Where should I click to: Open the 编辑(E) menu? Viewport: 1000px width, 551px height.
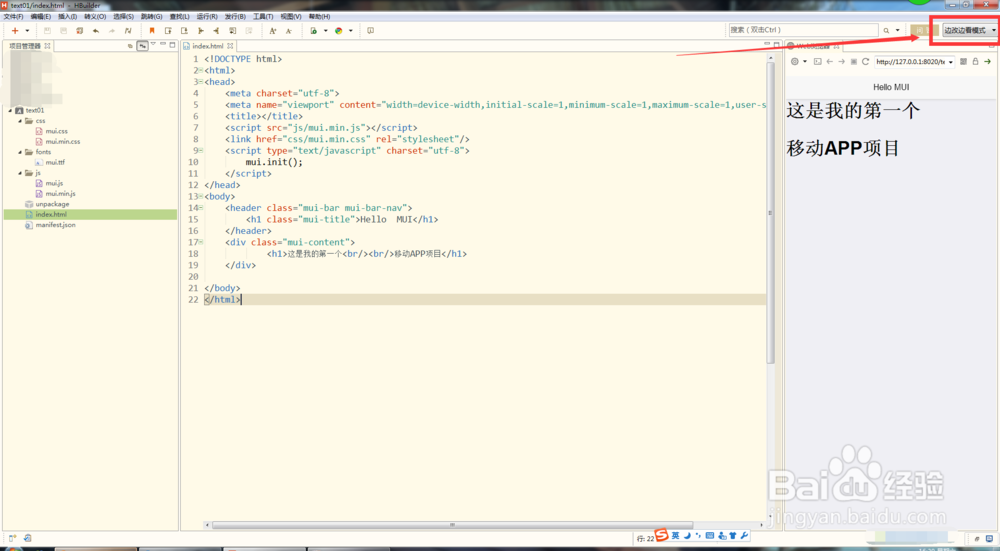coord(41,17)
